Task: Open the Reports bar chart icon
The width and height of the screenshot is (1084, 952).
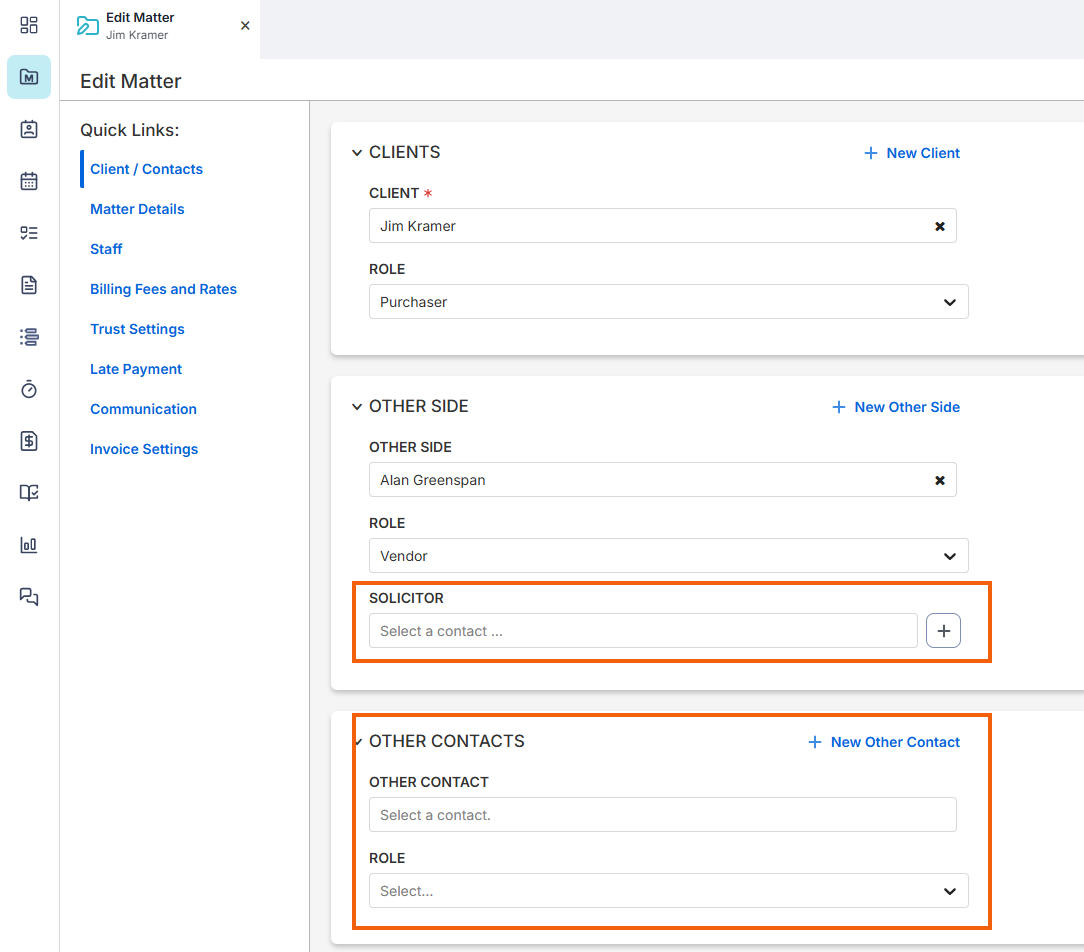Action: (x=29, y=545)
